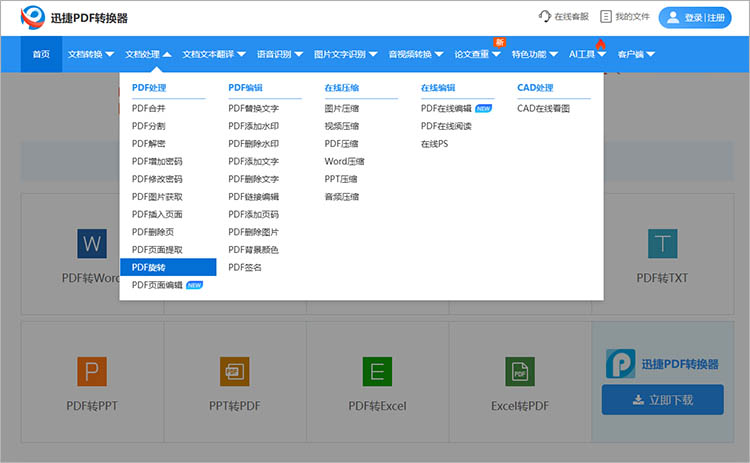Image resolution: width=750 pixels, height=463 pixels.
Task: Open PDF压缩 option
Action: coord(342,144)
